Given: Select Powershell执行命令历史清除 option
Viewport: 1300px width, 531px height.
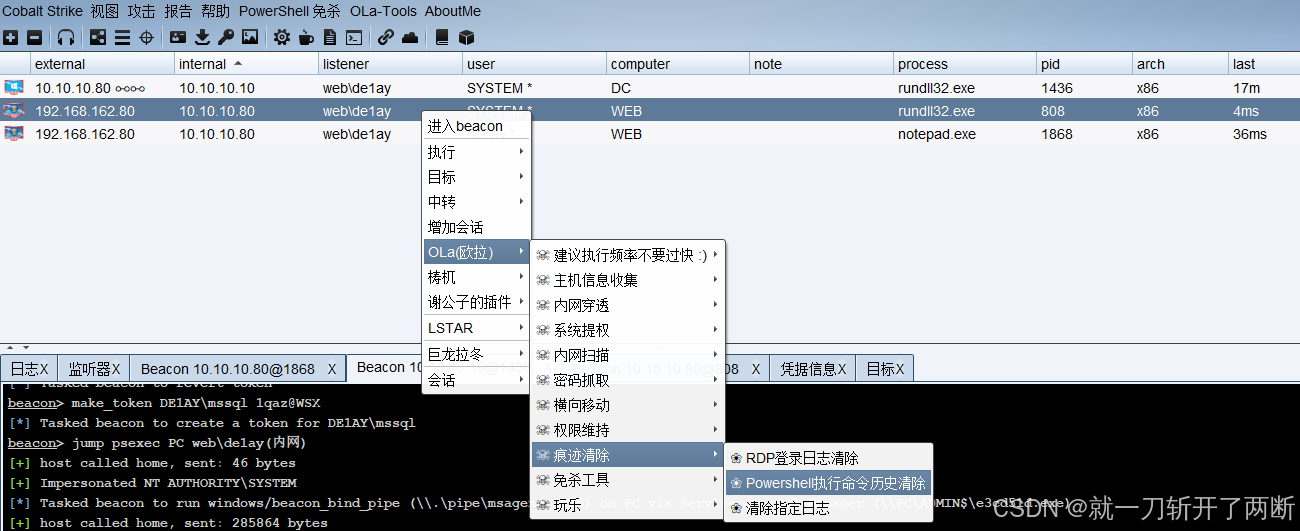Looking at the screenshot, I should click(x=828, y=483).
